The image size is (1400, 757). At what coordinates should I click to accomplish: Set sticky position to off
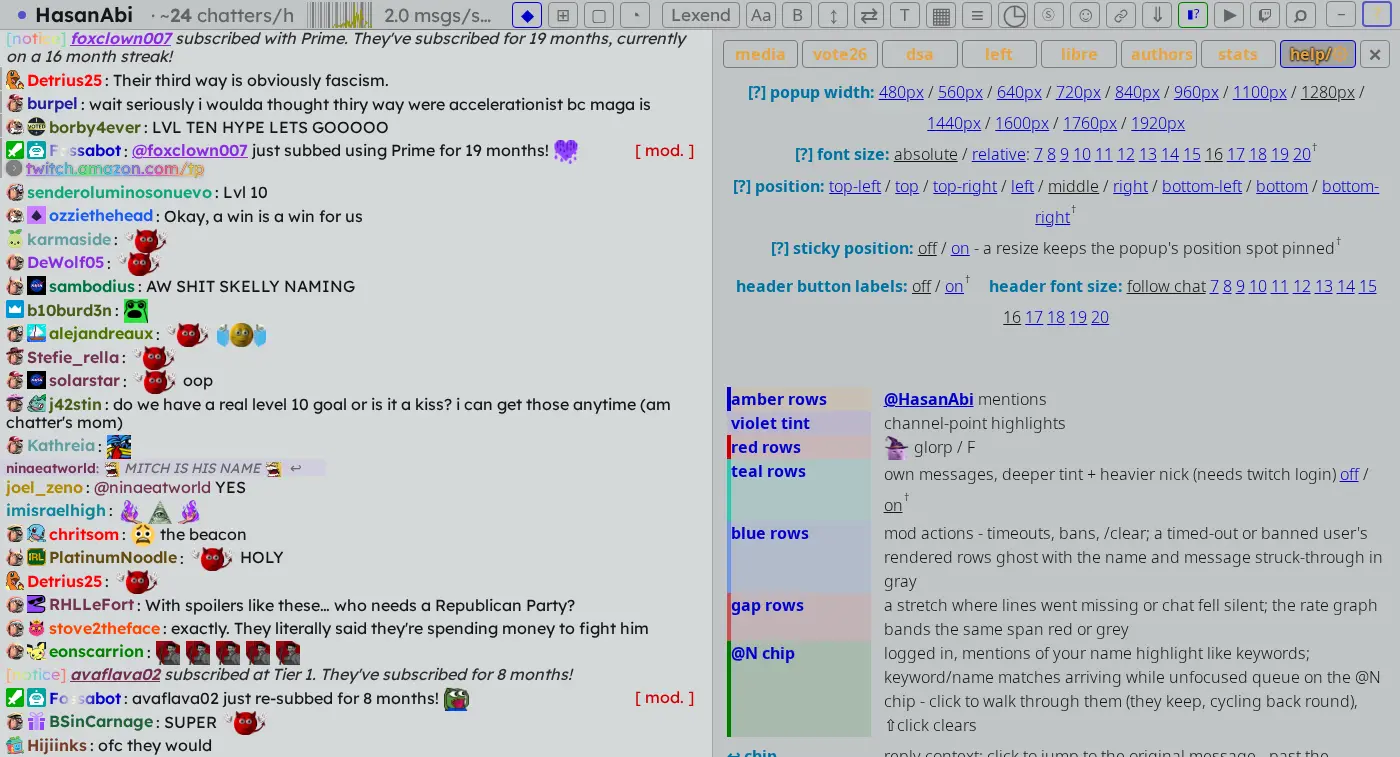click(x=928, y=248)
